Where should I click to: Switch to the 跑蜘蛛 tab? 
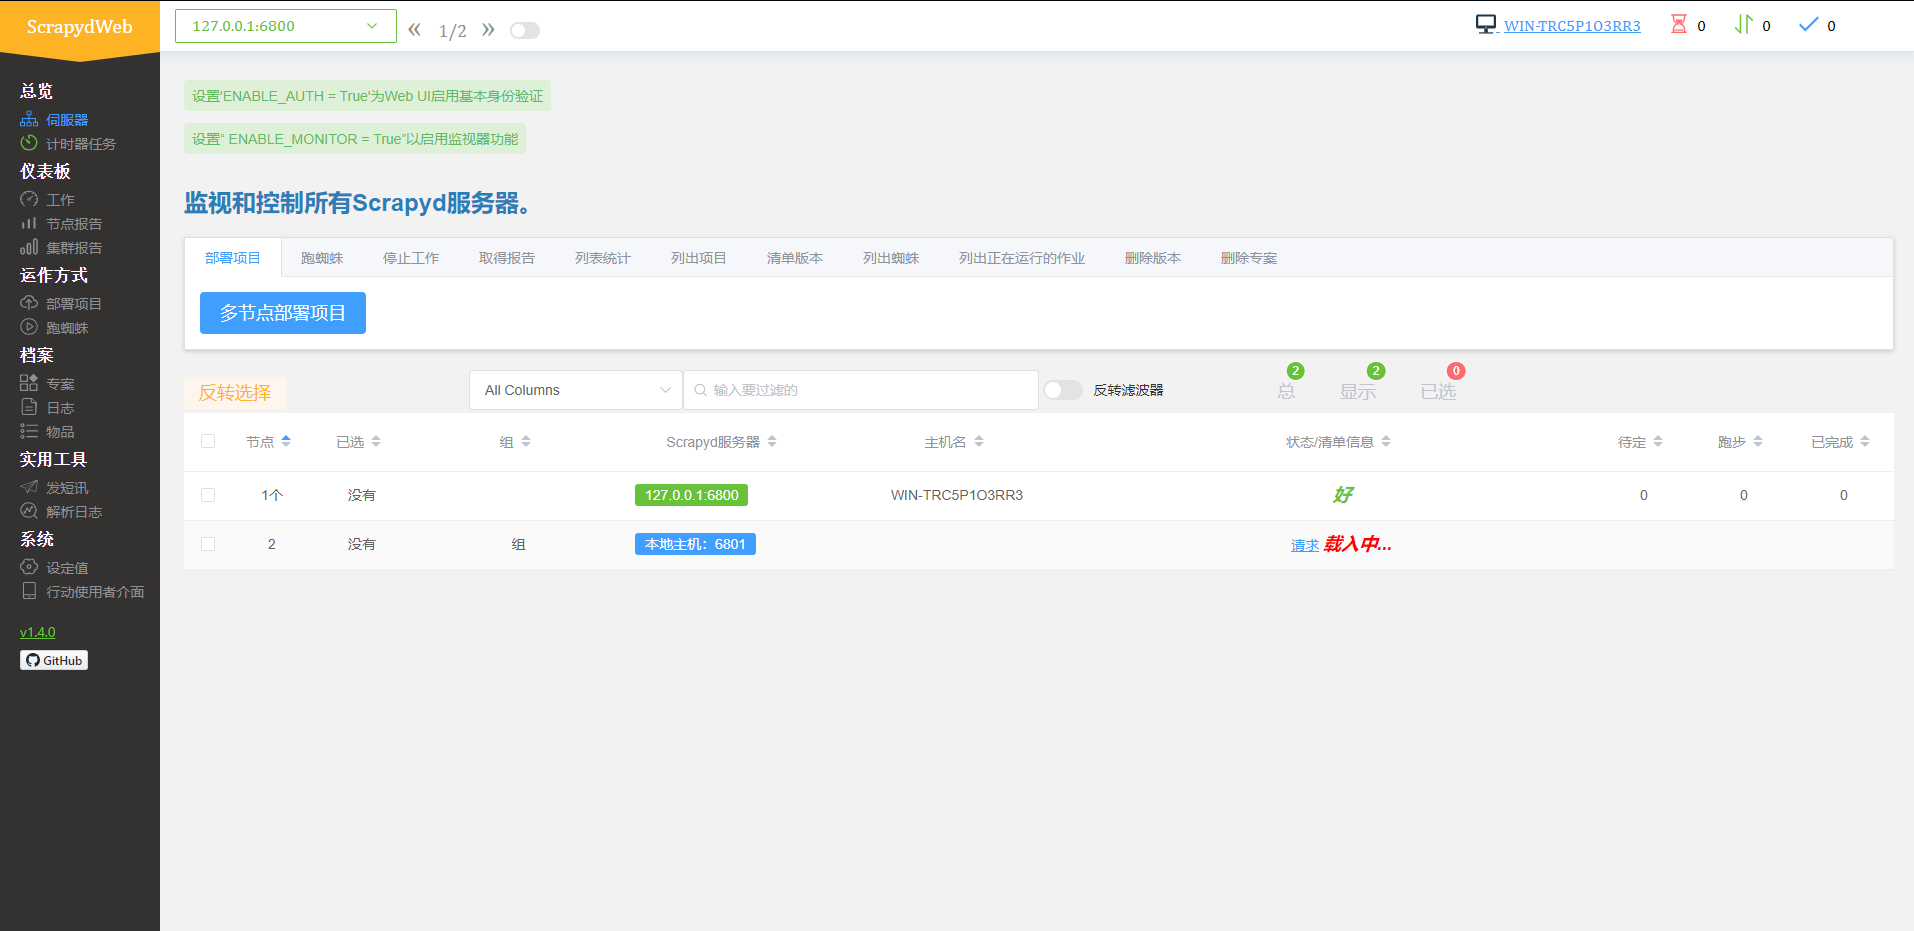point(322,258)
